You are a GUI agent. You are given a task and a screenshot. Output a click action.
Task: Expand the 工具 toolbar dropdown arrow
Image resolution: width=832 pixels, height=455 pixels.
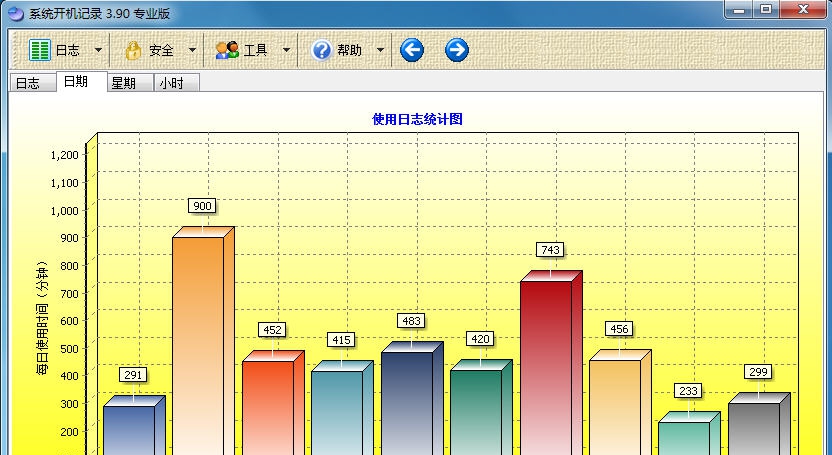(x=286, y=50)
